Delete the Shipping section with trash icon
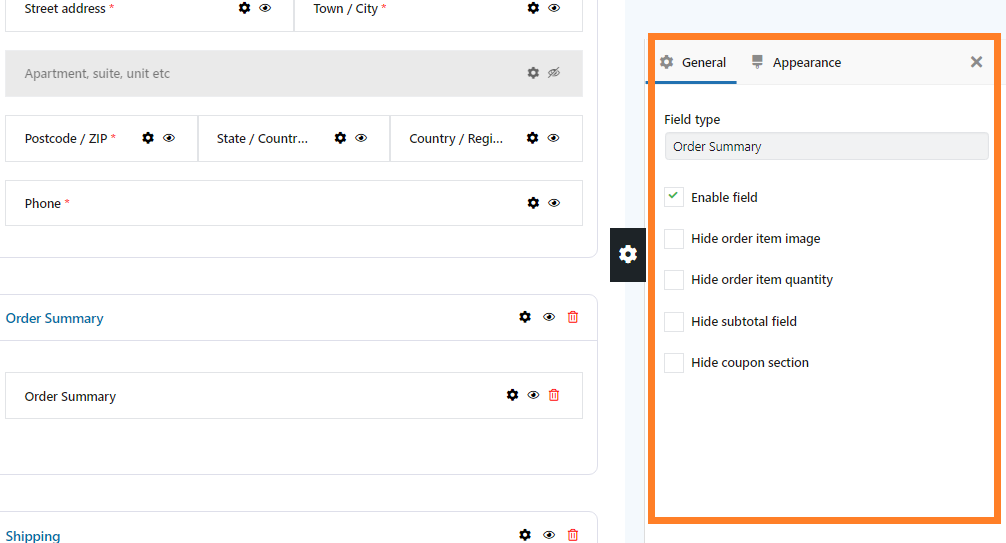1006x543 pixels. coord(573,535)
